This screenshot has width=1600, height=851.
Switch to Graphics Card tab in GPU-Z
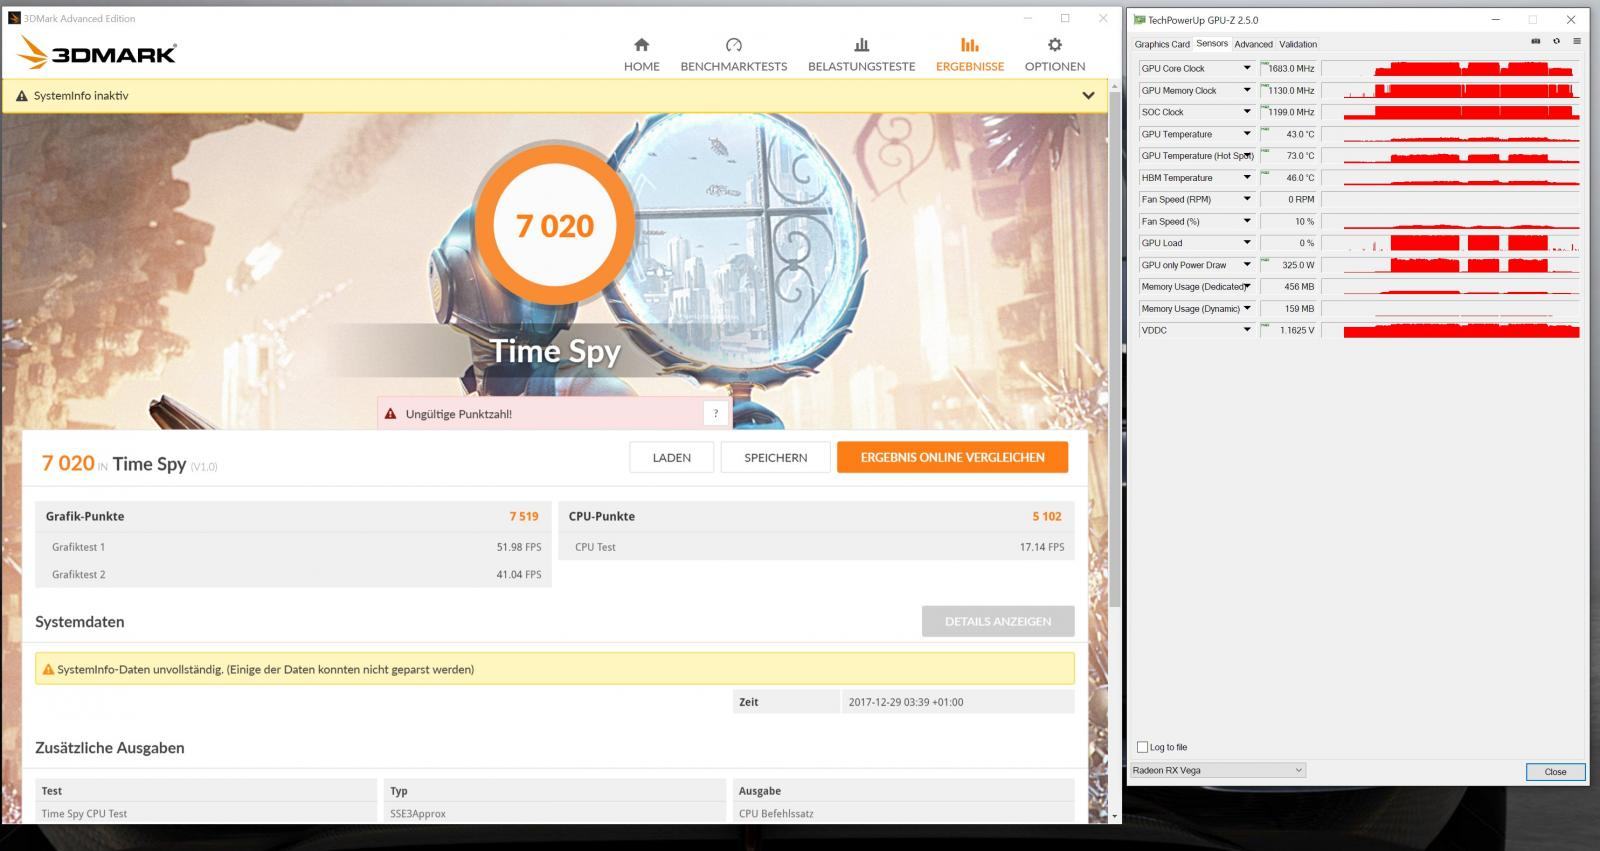click(1161, 44)
